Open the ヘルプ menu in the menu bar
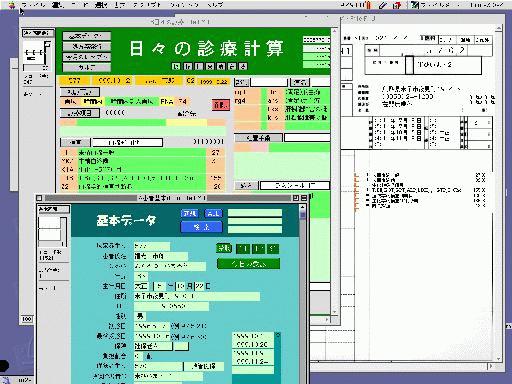The width and height of the screenshot is (512, 384). tap(215, 5)
